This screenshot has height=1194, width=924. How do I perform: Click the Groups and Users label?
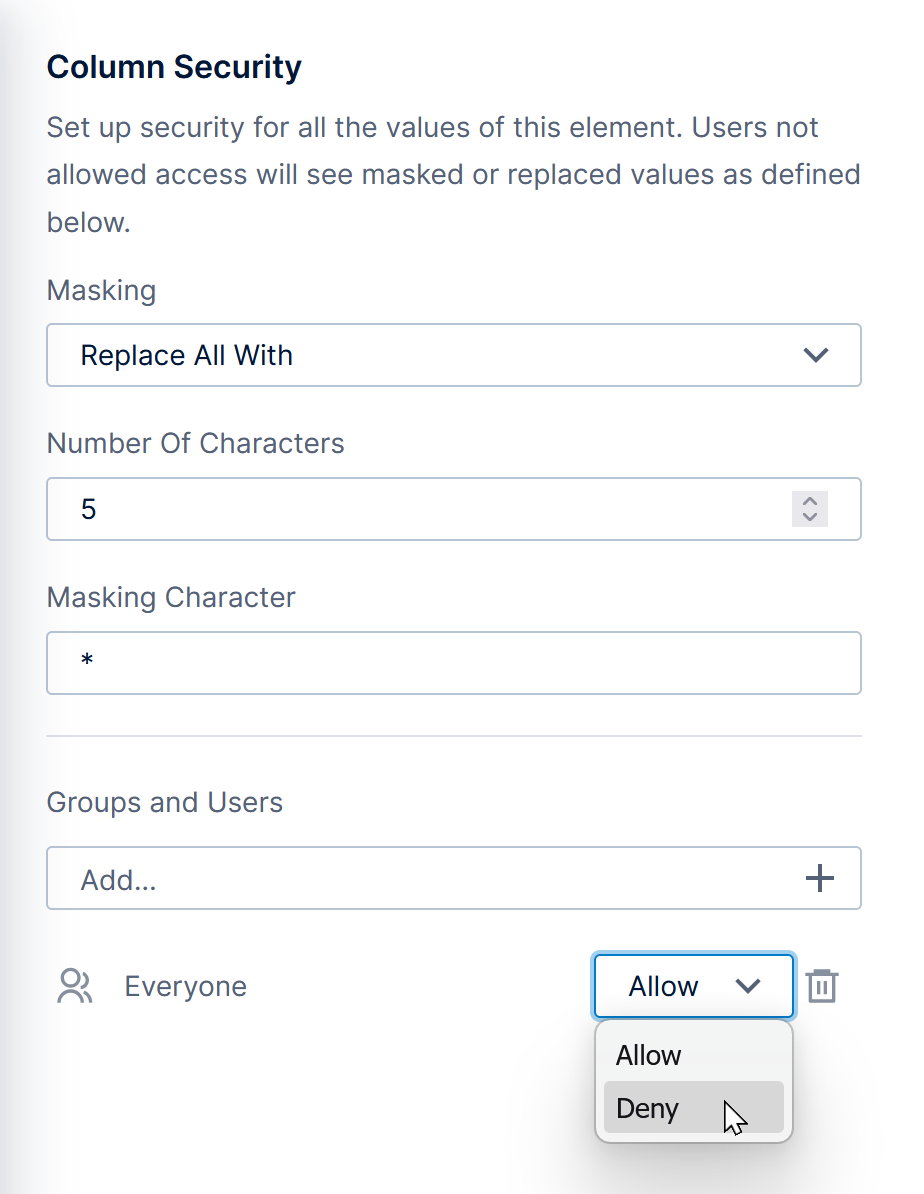[165, 802]
